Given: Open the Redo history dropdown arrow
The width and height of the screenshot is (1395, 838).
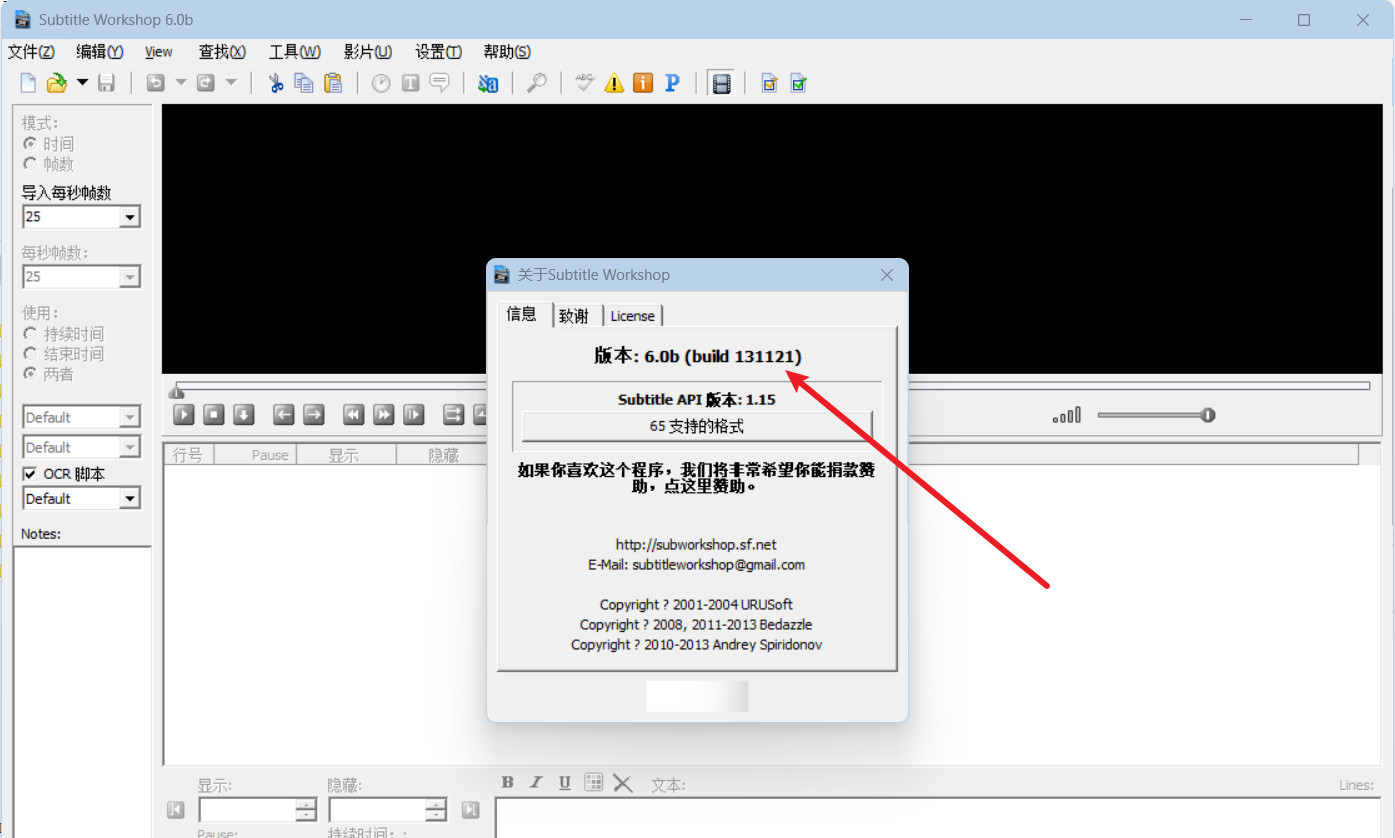Looking at the screenshot, I should click(x=231, y=83).
